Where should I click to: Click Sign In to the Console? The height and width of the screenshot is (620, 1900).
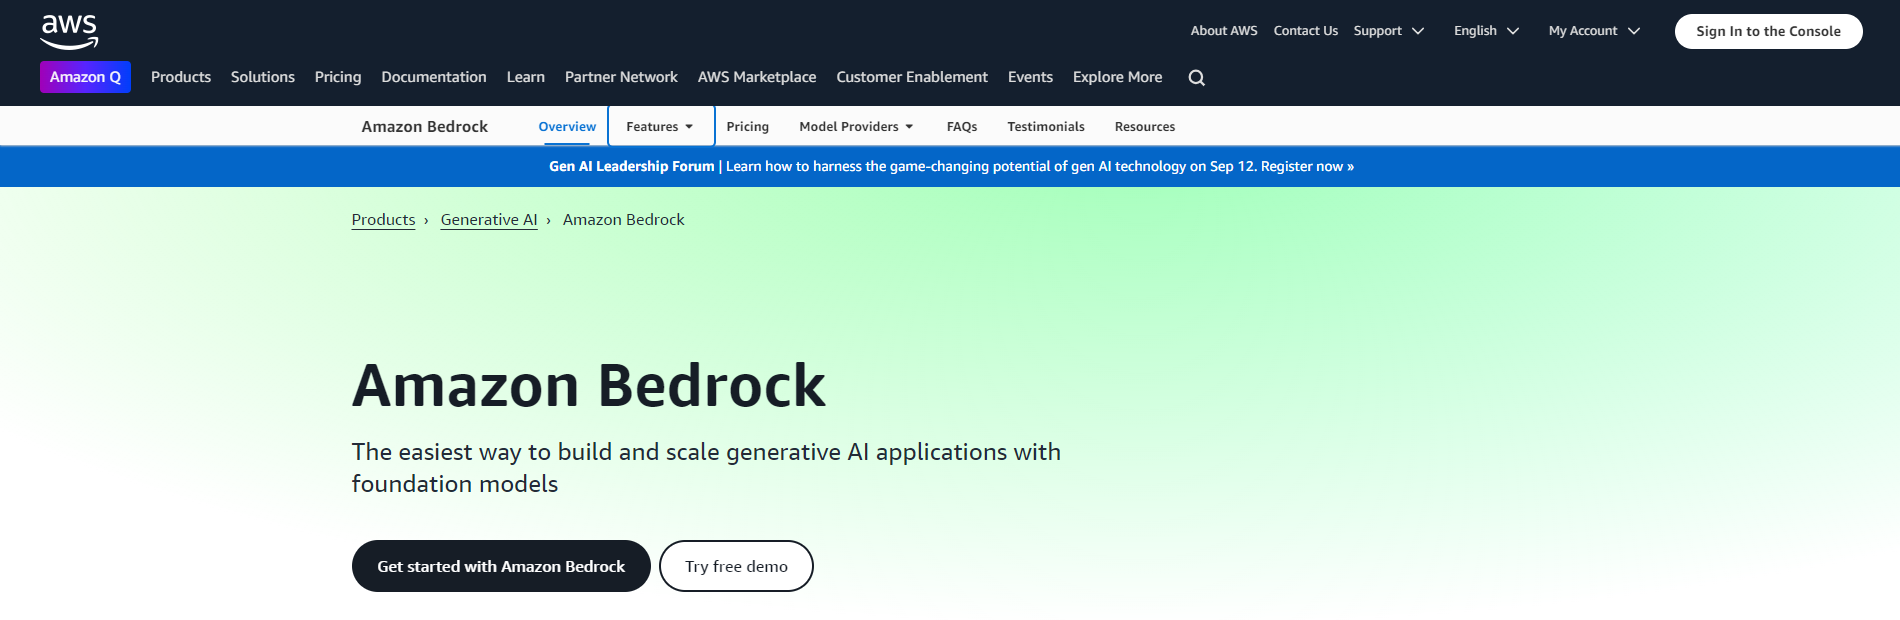1768,31
